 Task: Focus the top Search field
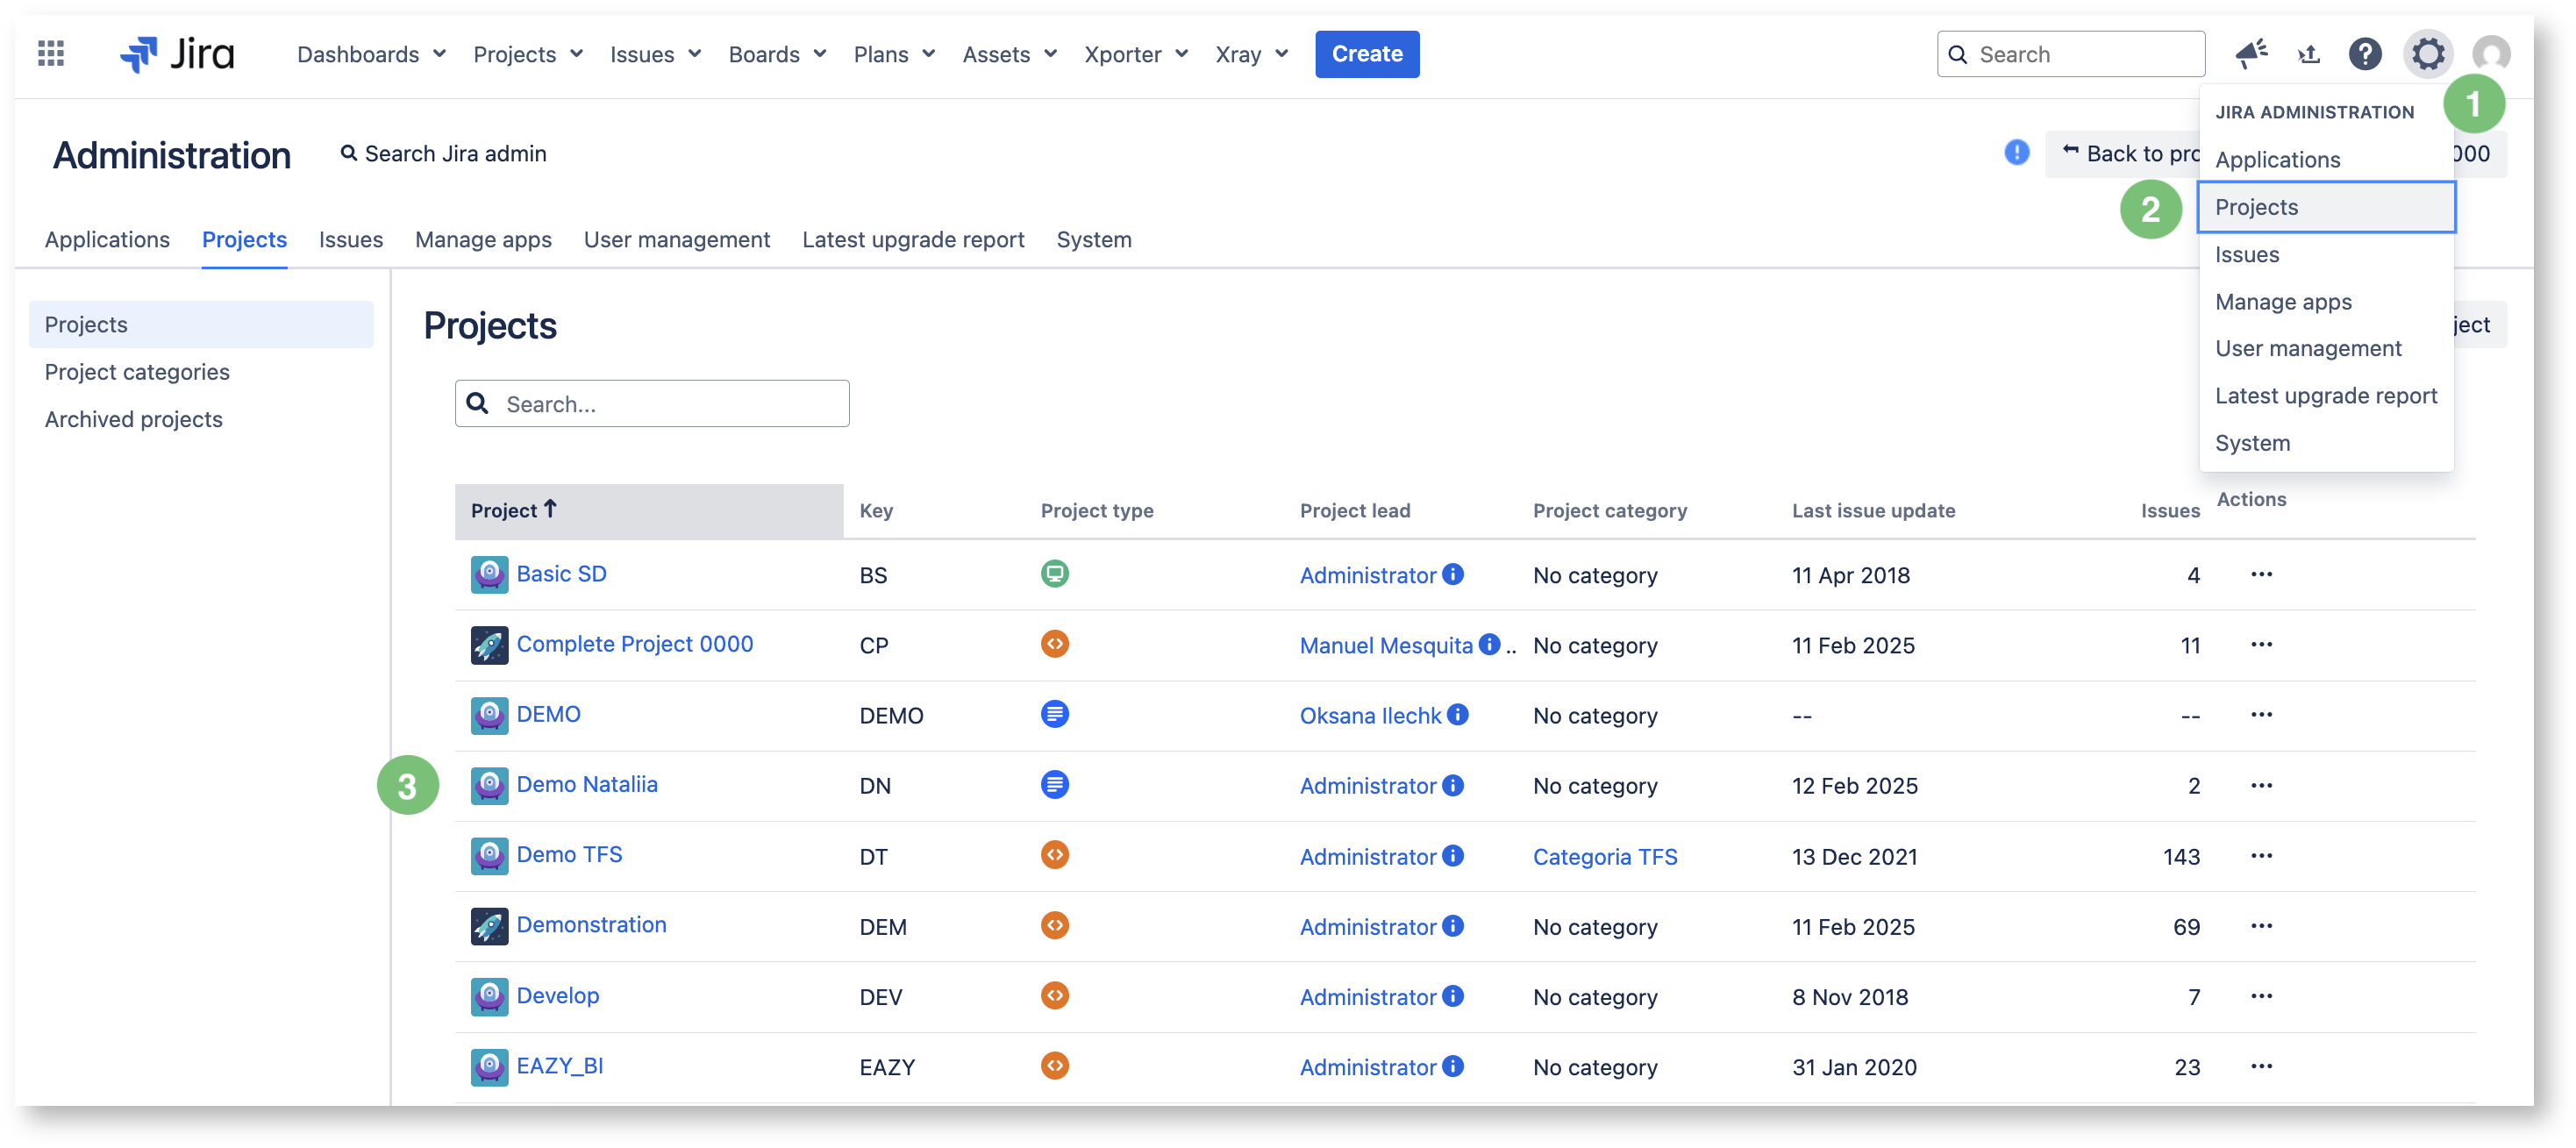[x=2070, y=54]
